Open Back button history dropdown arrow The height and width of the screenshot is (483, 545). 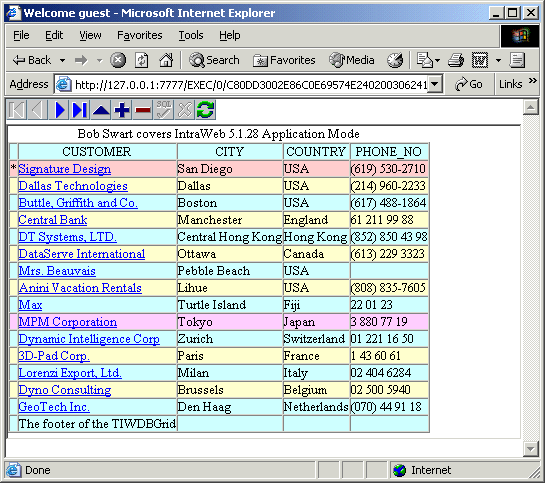[x=62, y=60]
